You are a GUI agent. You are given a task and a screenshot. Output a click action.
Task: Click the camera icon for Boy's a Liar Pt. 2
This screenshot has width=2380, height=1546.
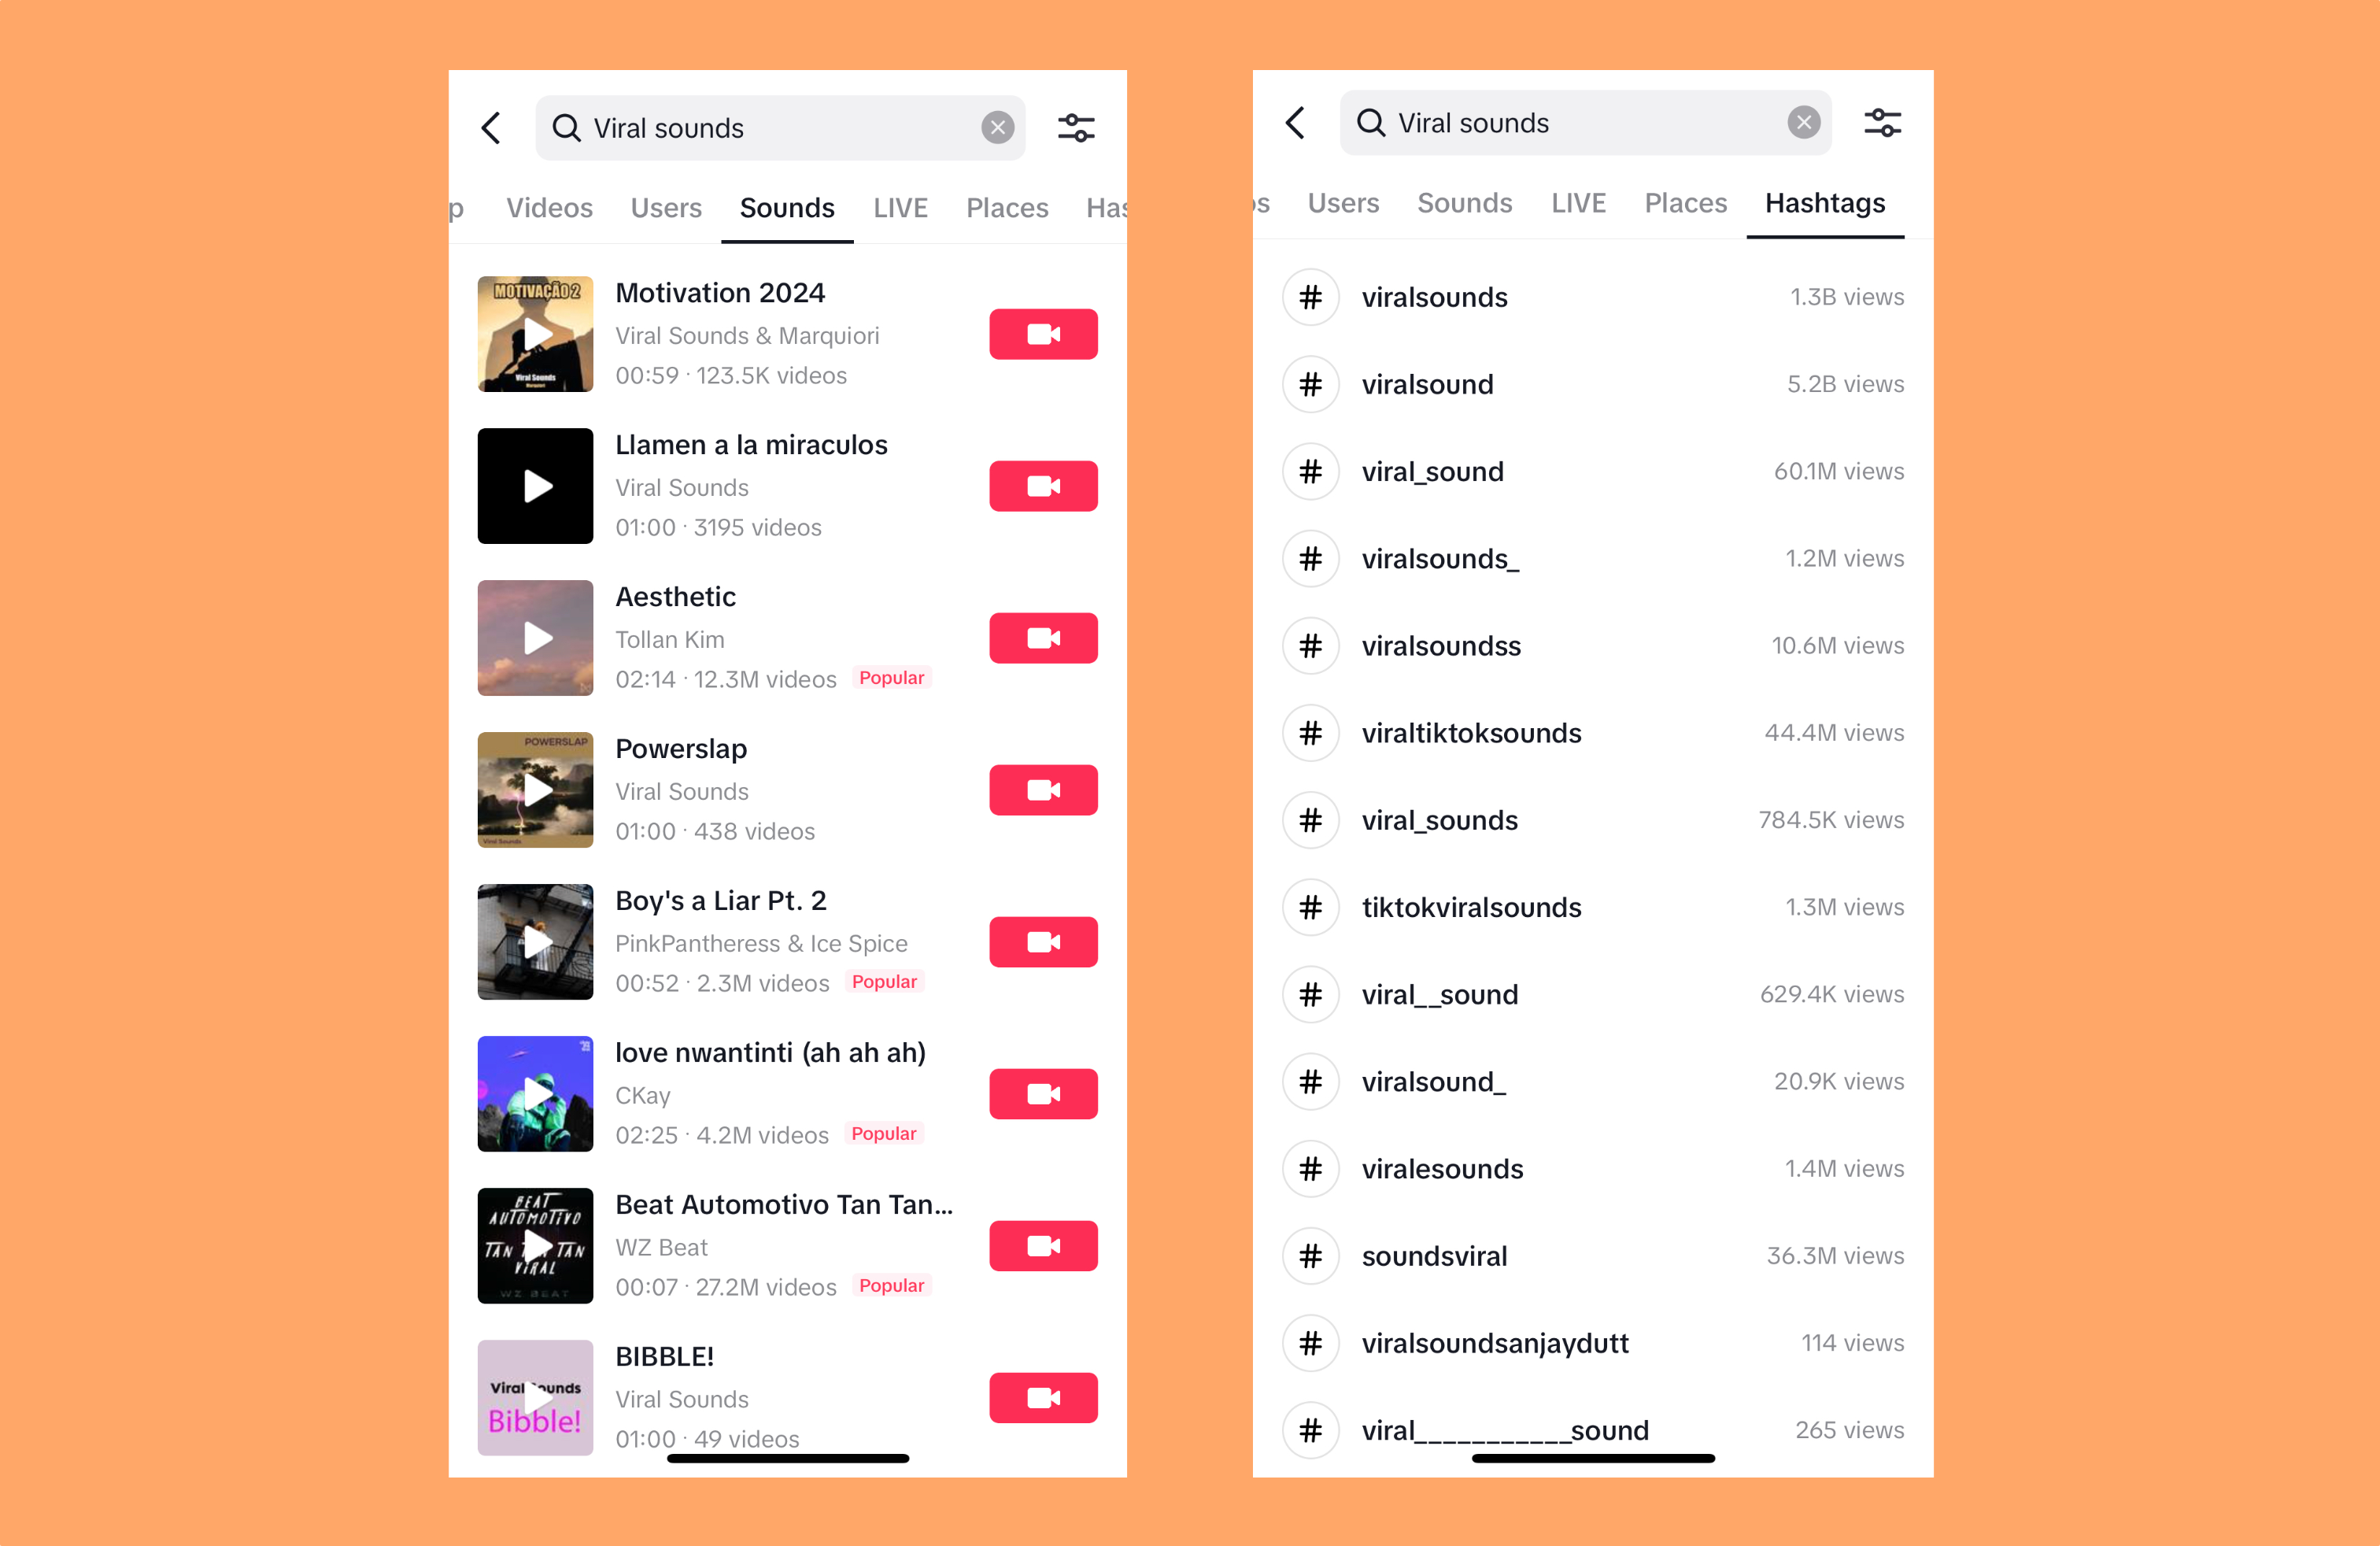1043,941
